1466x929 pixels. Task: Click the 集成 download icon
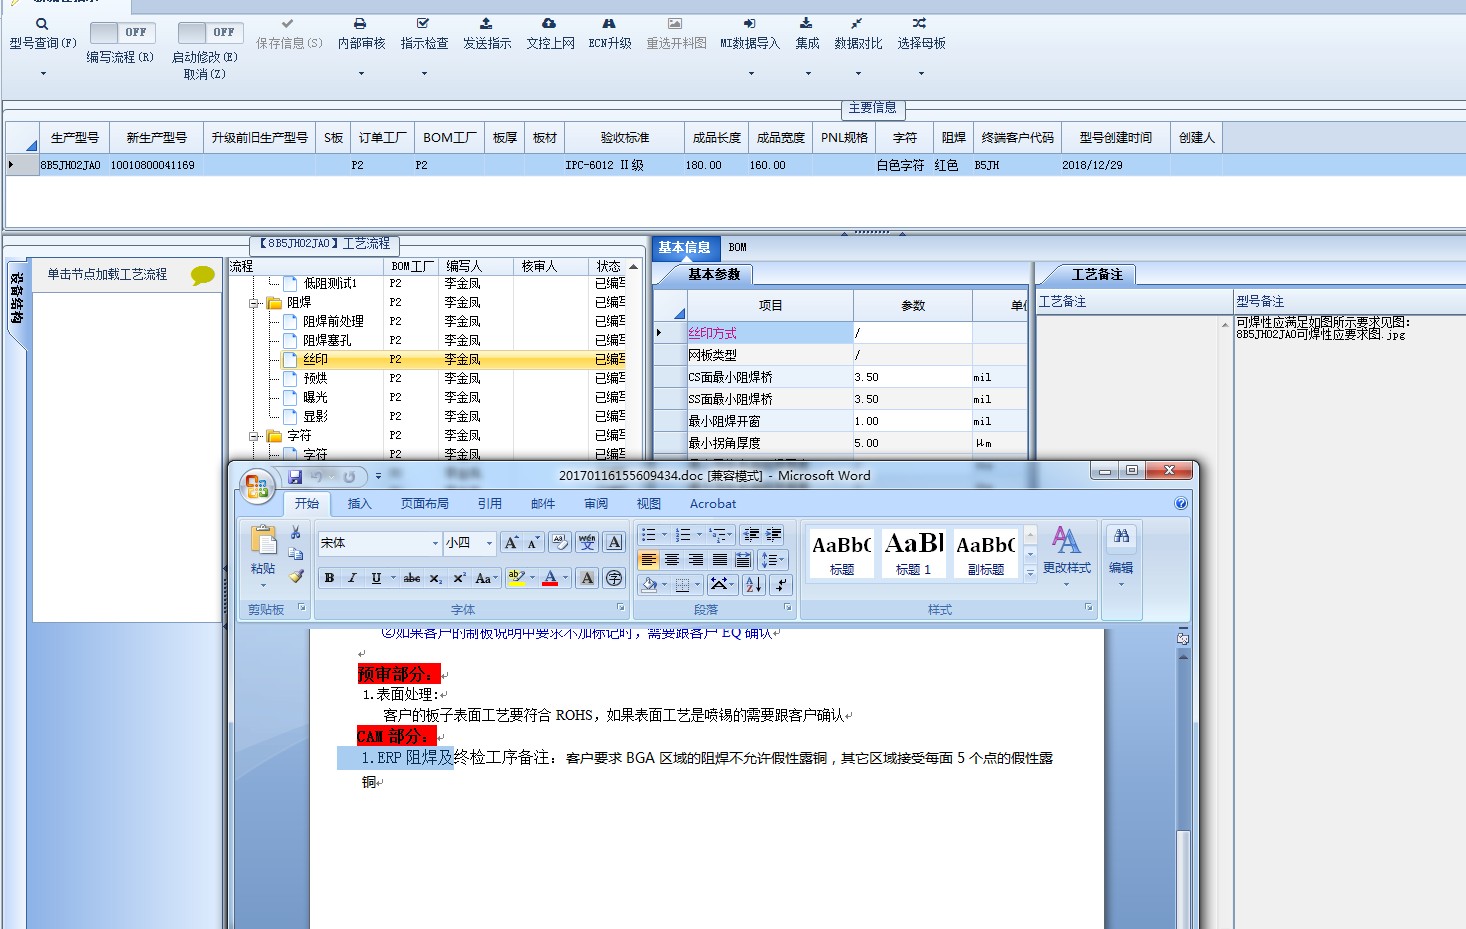(x=806, y=23)
